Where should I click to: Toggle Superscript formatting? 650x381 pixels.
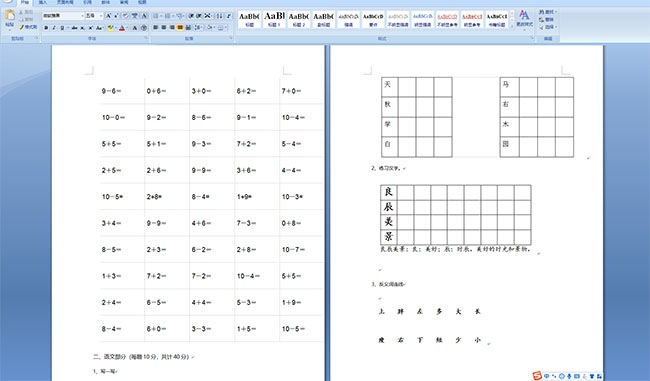[x=90, y=28]
